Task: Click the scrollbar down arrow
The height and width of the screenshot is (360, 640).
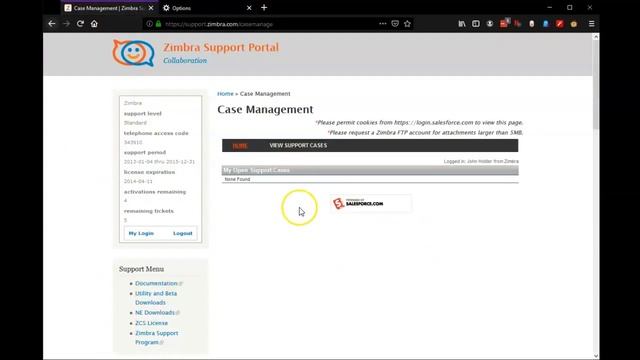Action: tap(596, 356)
